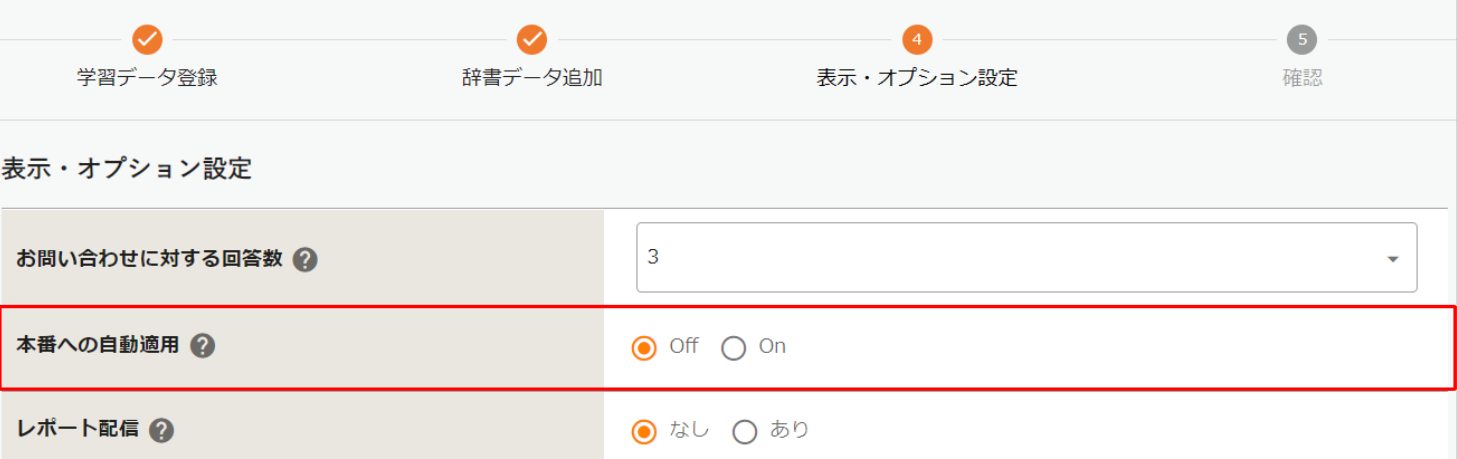Image resolution: width=1457 pixels, height=459 pixels.
Task: Open help icon beside お問い合わせに対する回答数
Action: (306, 260)
